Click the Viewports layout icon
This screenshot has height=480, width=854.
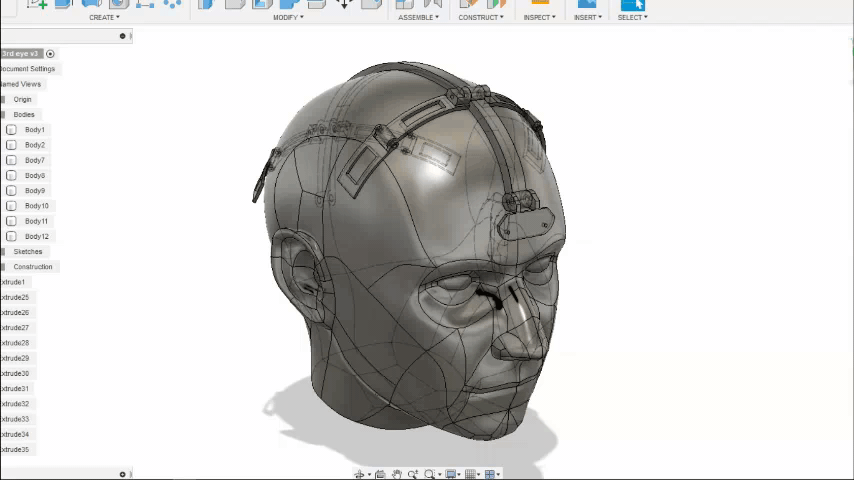click(490, 474)
